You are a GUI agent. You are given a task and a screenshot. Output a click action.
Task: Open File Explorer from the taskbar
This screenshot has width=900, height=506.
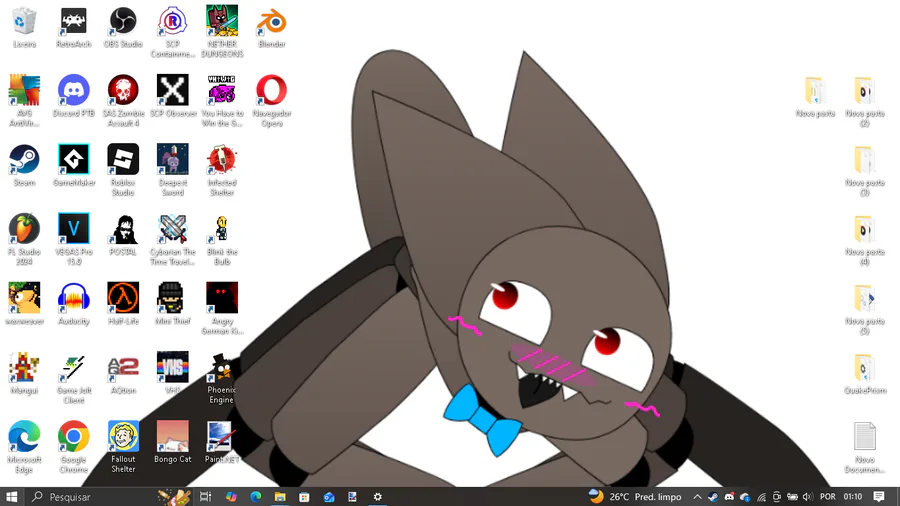280,497
